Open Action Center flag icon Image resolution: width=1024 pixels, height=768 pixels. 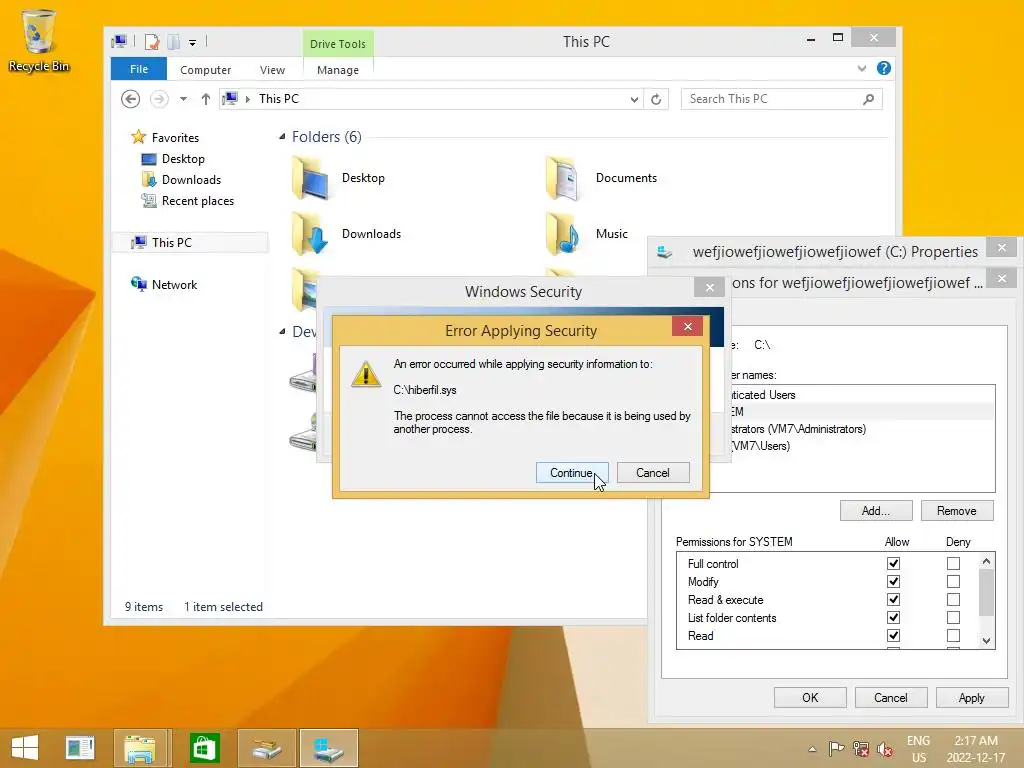(x=836, y=748)
